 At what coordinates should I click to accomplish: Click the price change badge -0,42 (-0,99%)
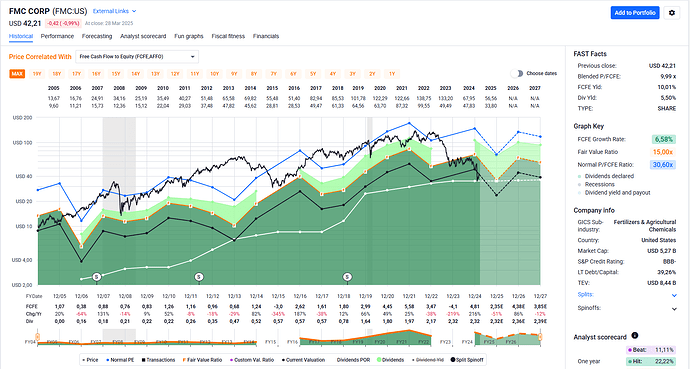(63, 23)
